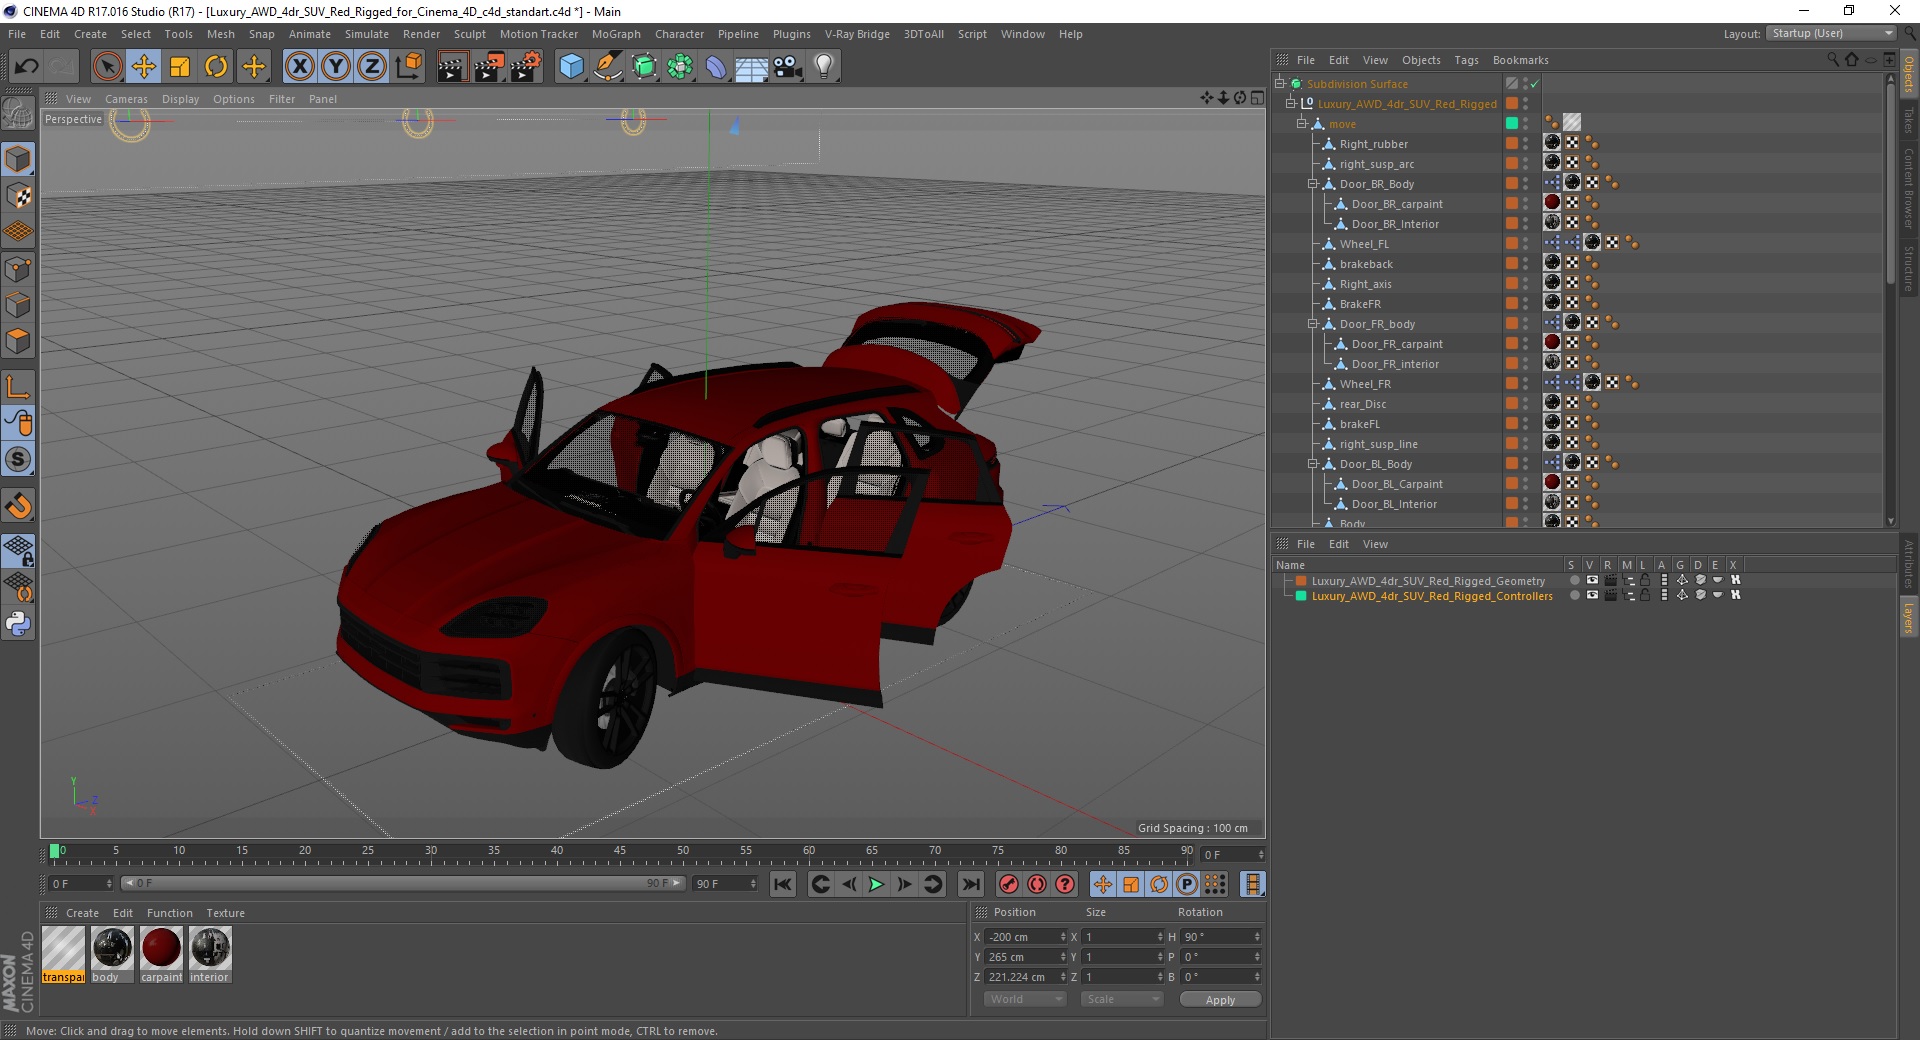Activate the Rotate tool in top toolbar
The height and width of the screenshot is (1040, 1920).
(216, 67)
